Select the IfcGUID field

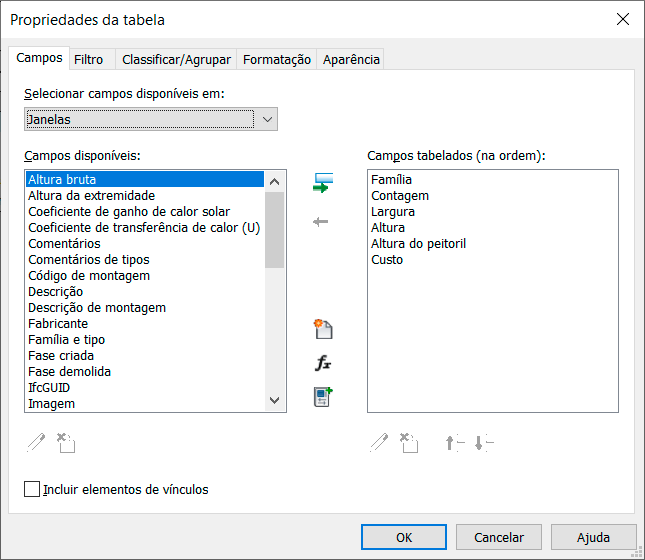click(x=145, y=388)
